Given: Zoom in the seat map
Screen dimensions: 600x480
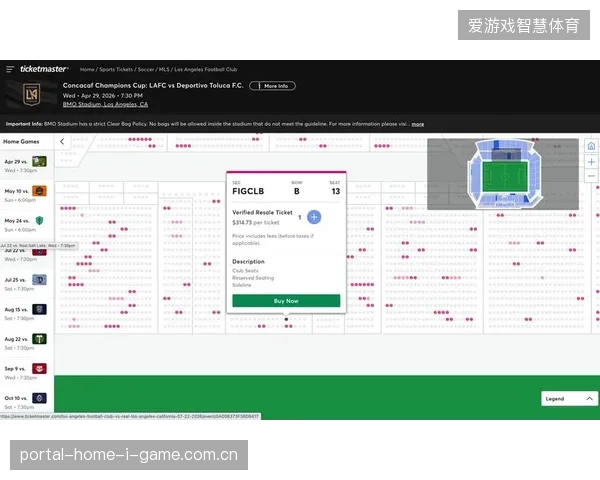Looking at the screenshot, I should click(591, 162).
